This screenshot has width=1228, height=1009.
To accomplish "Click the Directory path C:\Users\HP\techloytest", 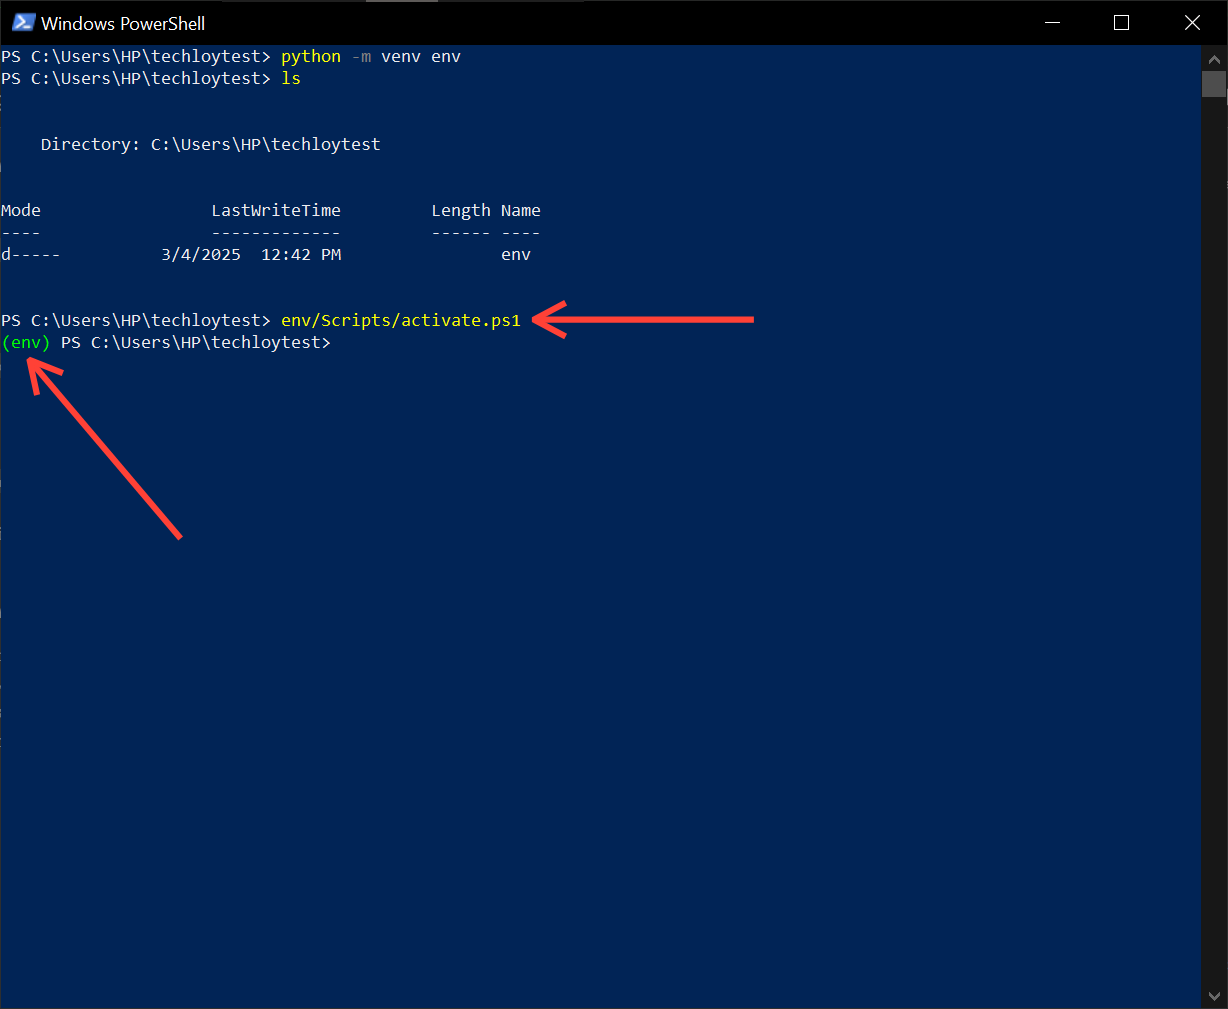I will 265,144.
